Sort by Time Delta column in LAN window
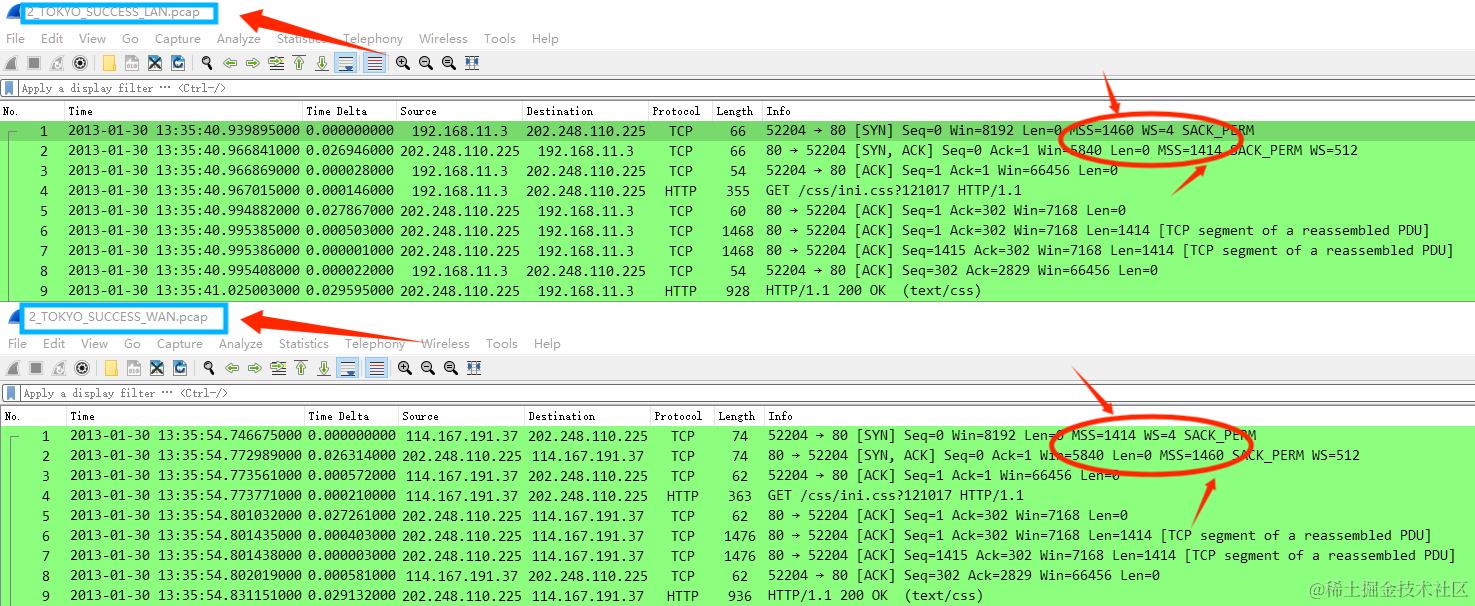 pos(349,111)
